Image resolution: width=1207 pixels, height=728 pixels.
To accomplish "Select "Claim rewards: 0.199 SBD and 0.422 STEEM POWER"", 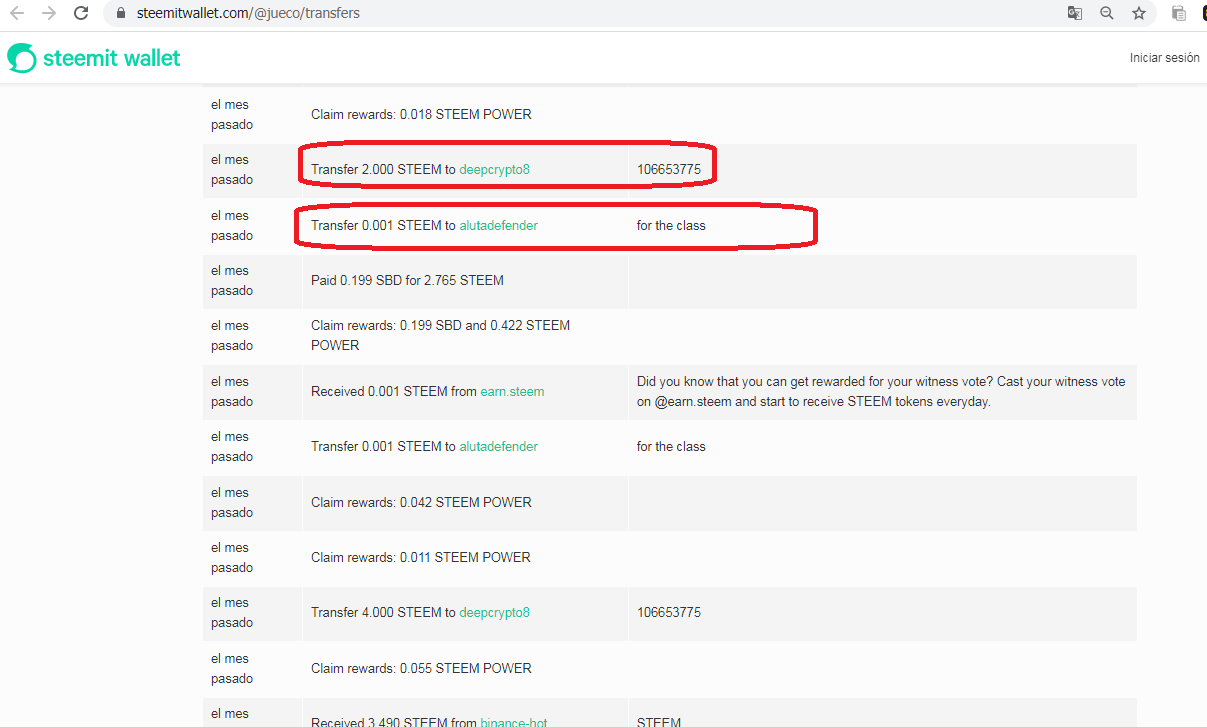I will click(x=440, y=336).
